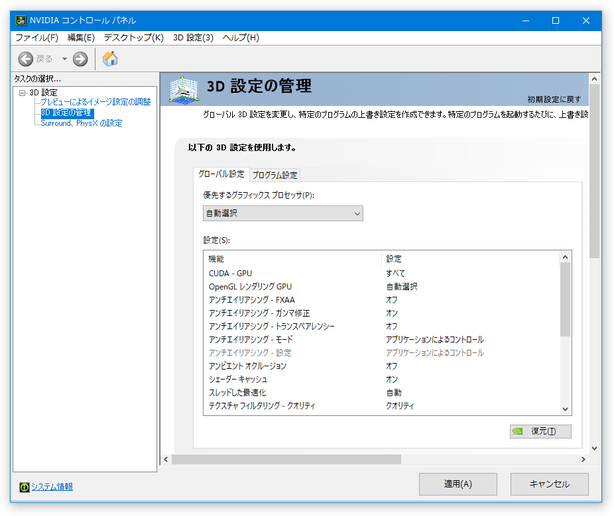Click the システム情報 icon
Image resolution: width=614 pixels, height=516 pixels.
(24, 487)
